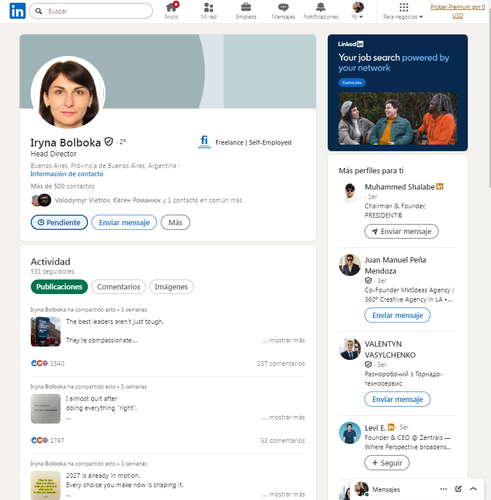Switch to the Comentarios activity tab
This screenshot has height=500, width=491.
(119, 287)
